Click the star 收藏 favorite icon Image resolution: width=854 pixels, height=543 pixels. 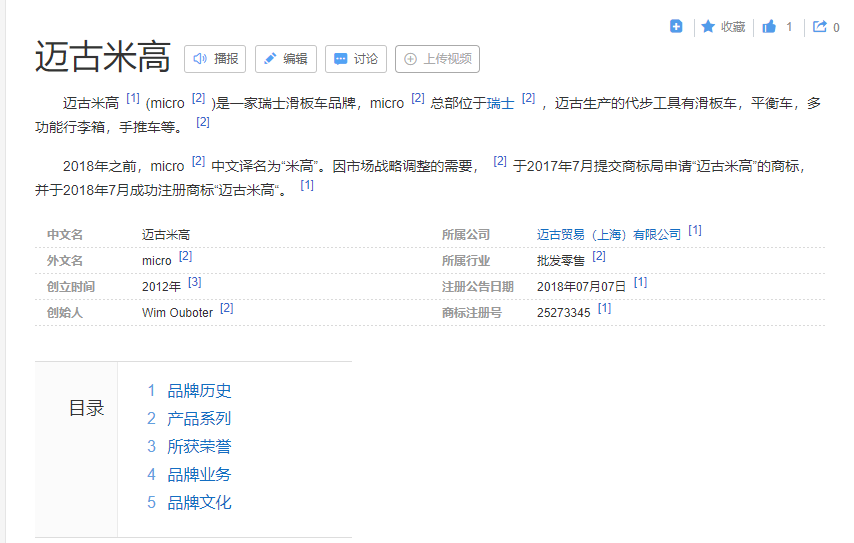pyautogui.click(x=707, y=26)
